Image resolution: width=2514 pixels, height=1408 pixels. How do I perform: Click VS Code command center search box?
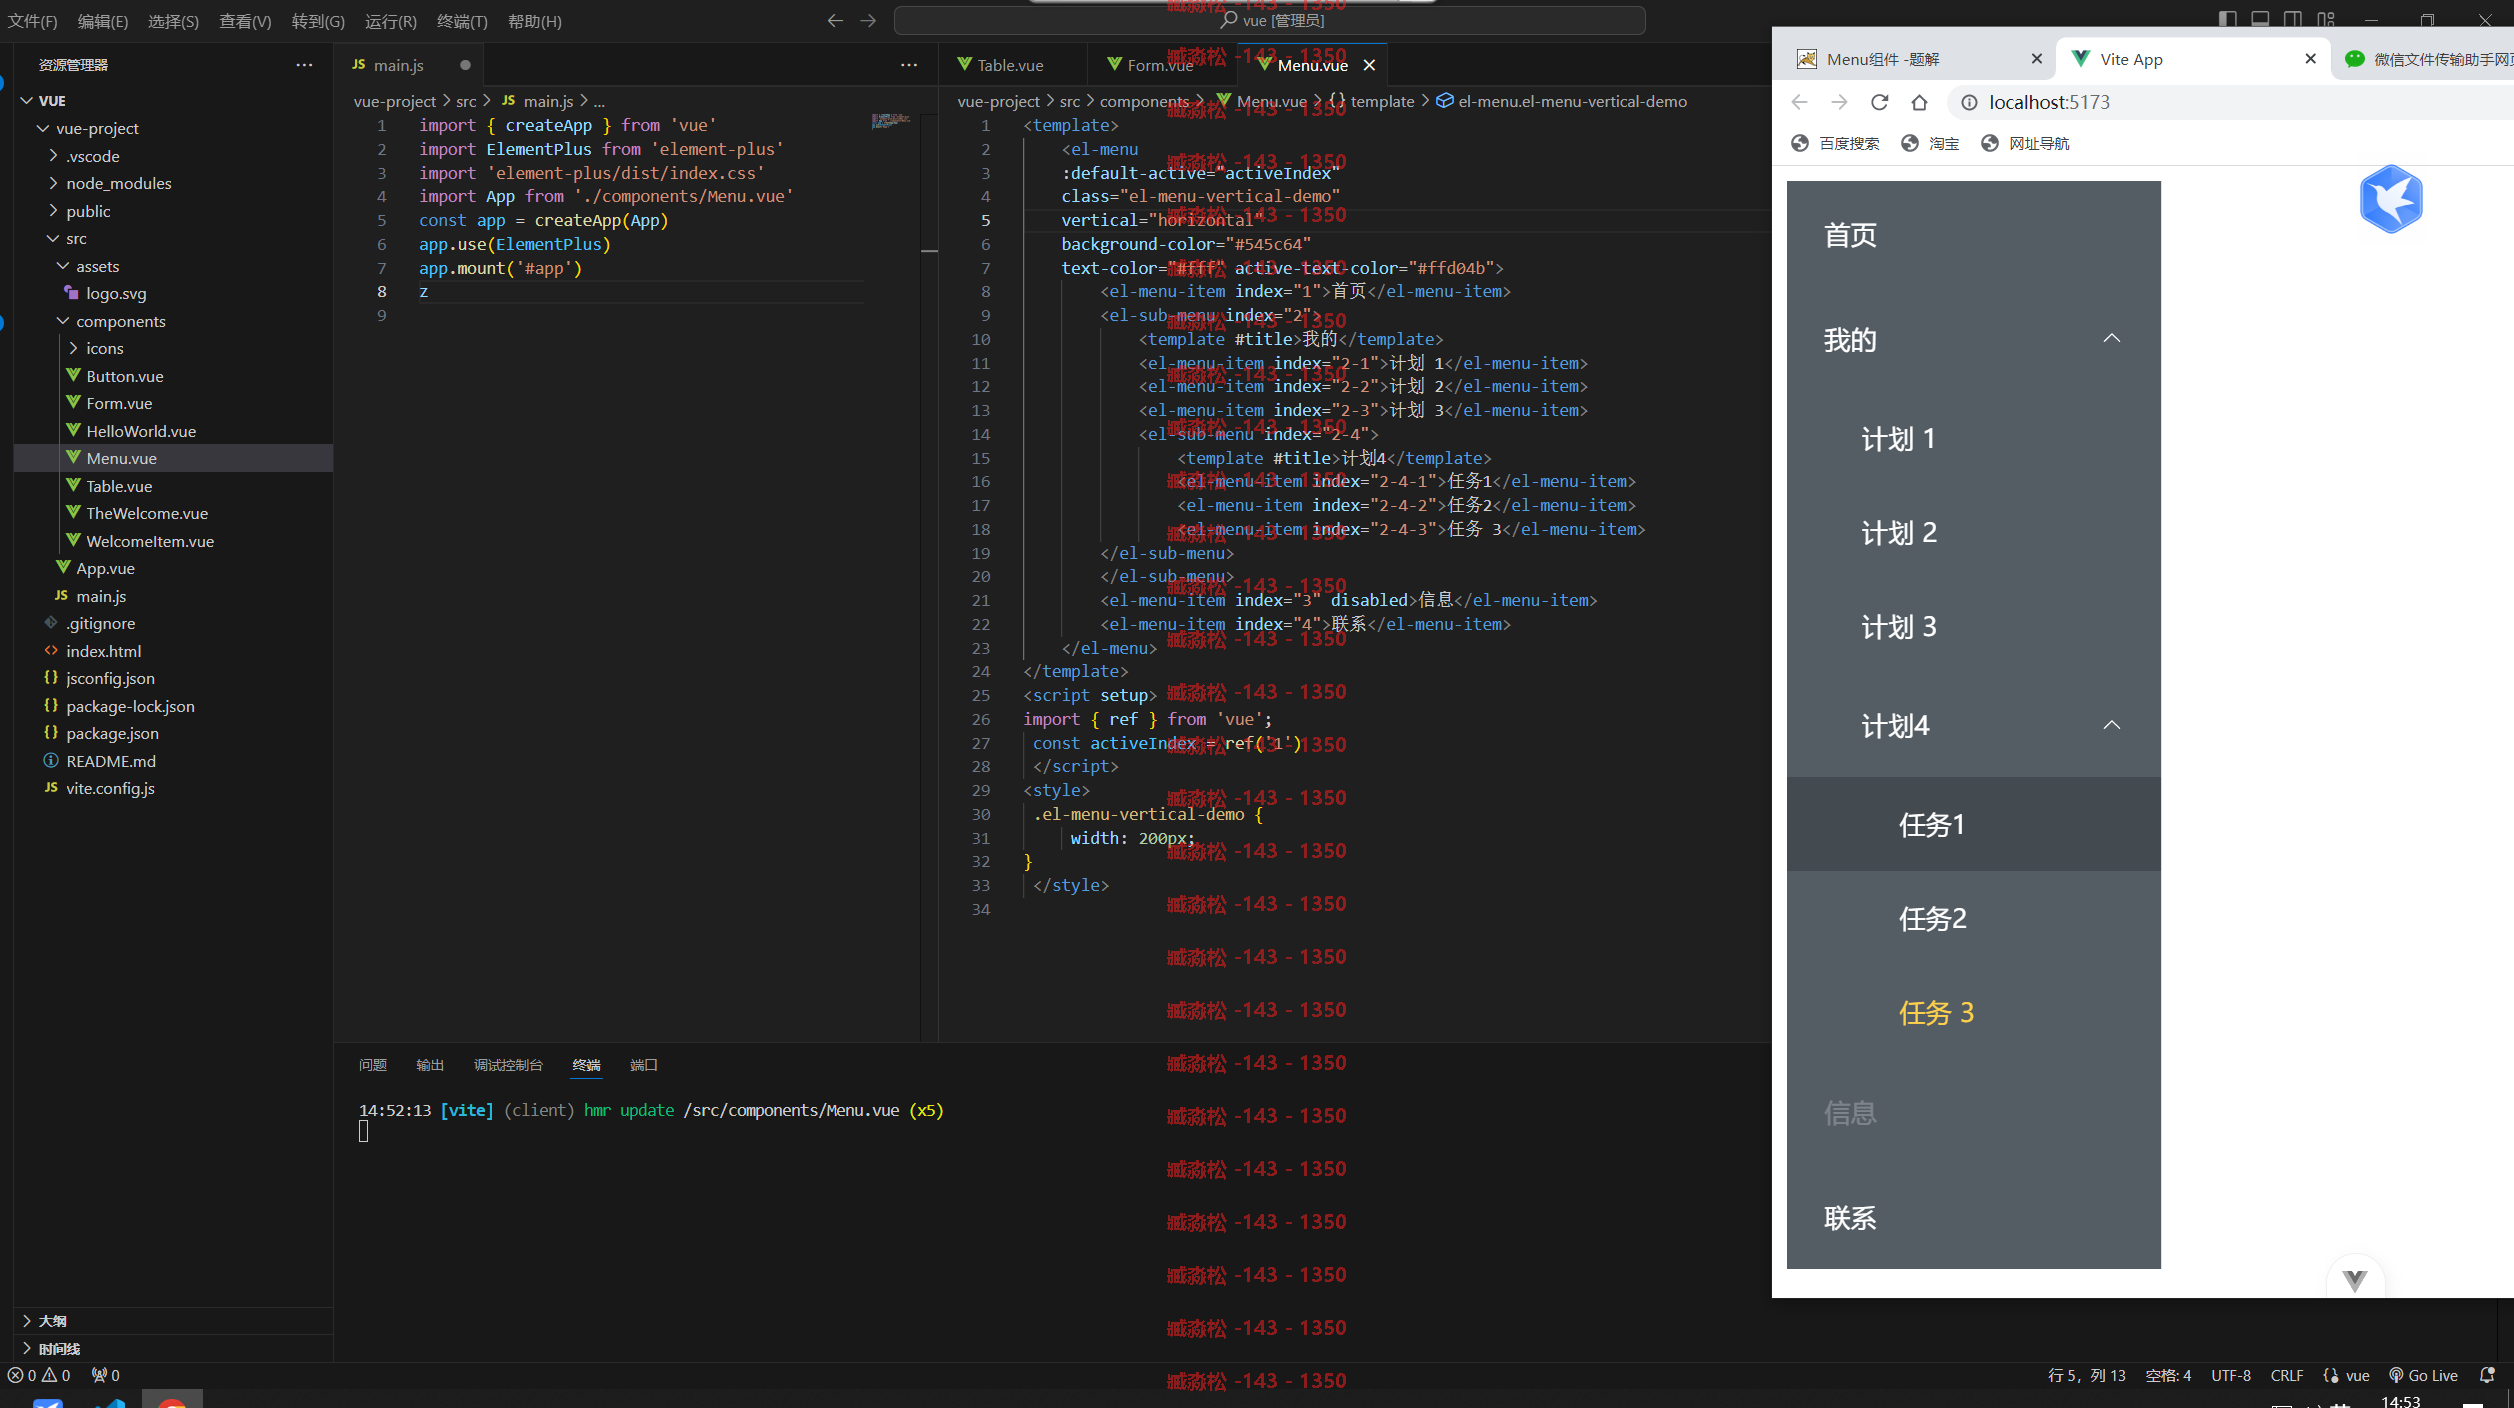1270,20
